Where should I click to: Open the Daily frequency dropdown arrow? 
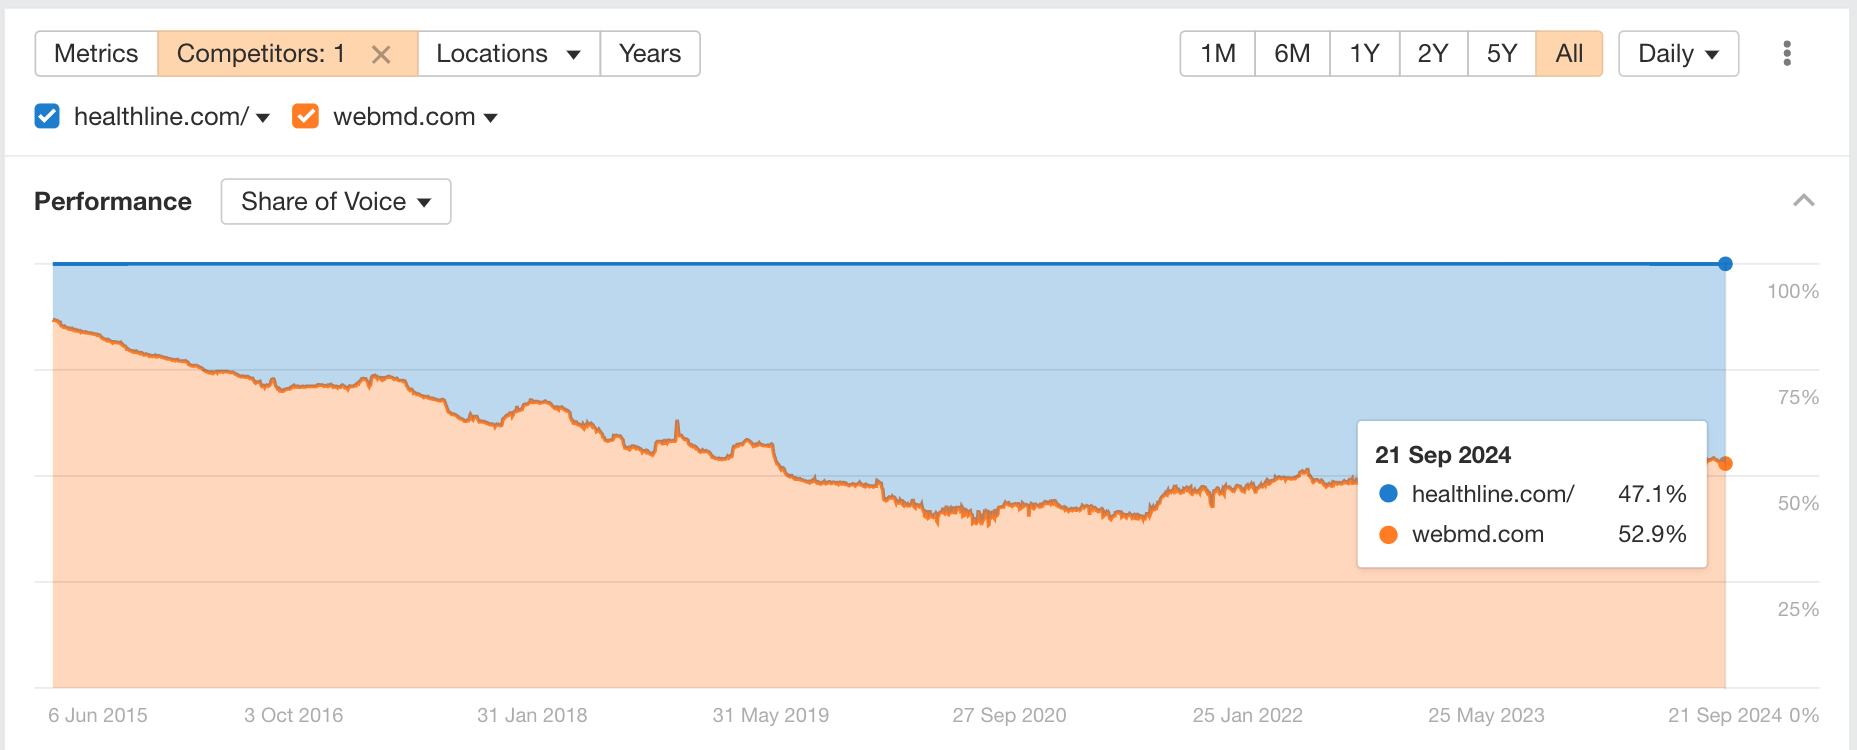(1712, 55)
